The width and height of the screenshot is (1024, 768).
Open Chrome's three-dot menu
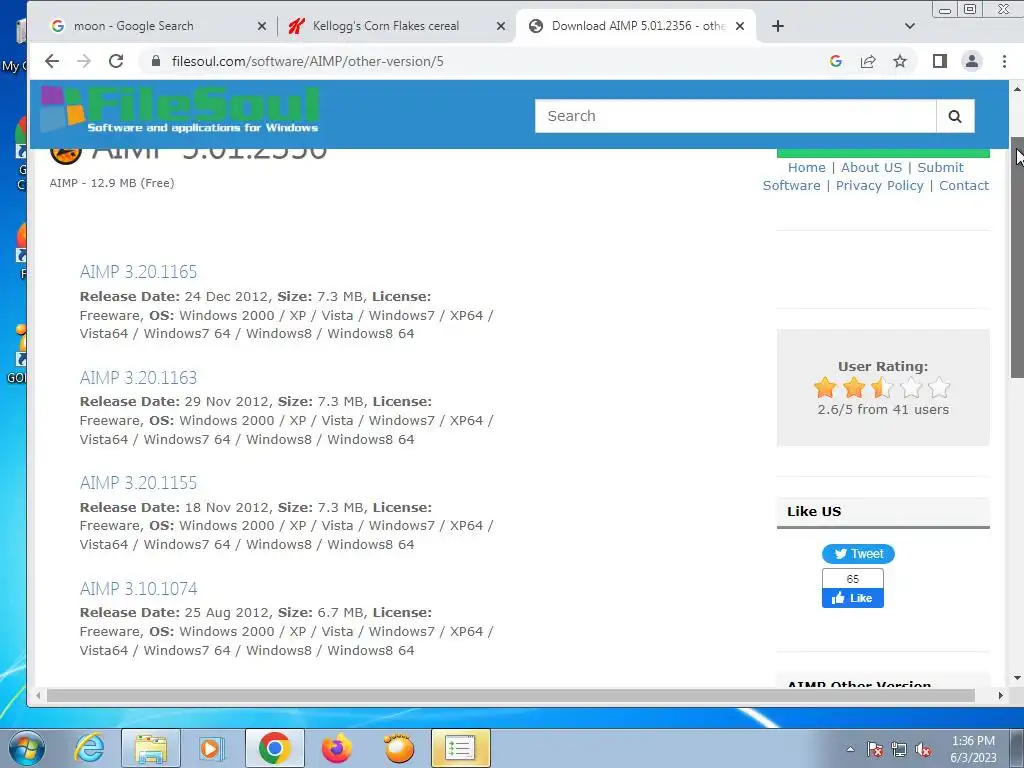(1004, 61)
